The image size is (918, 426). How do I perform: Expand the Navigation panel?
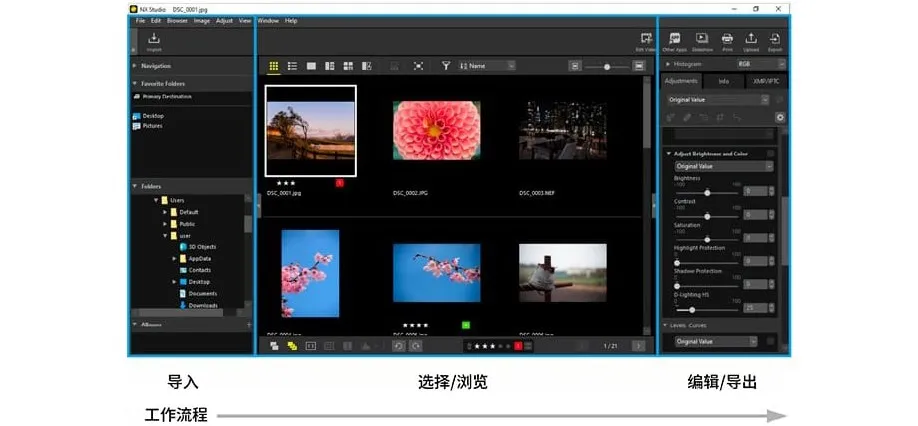(135, 65)
